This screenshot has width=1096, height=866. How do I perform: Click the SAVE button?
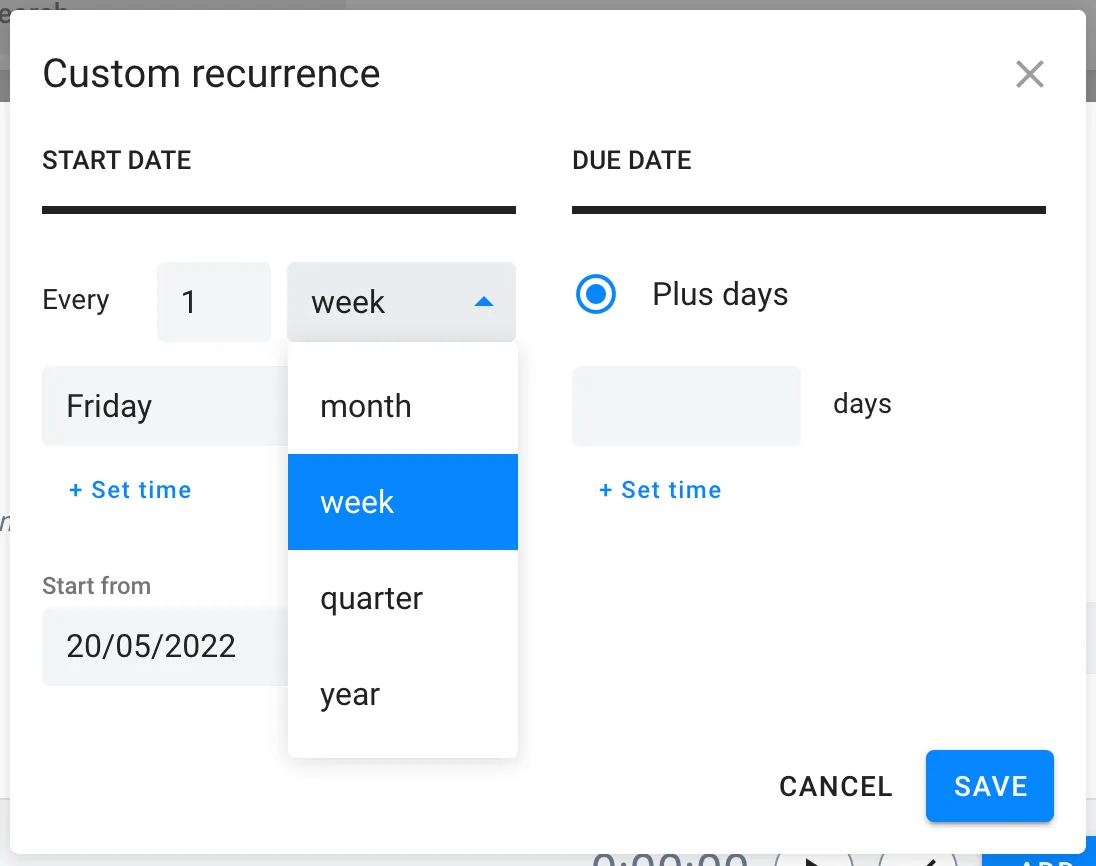(x=989, y=786)
